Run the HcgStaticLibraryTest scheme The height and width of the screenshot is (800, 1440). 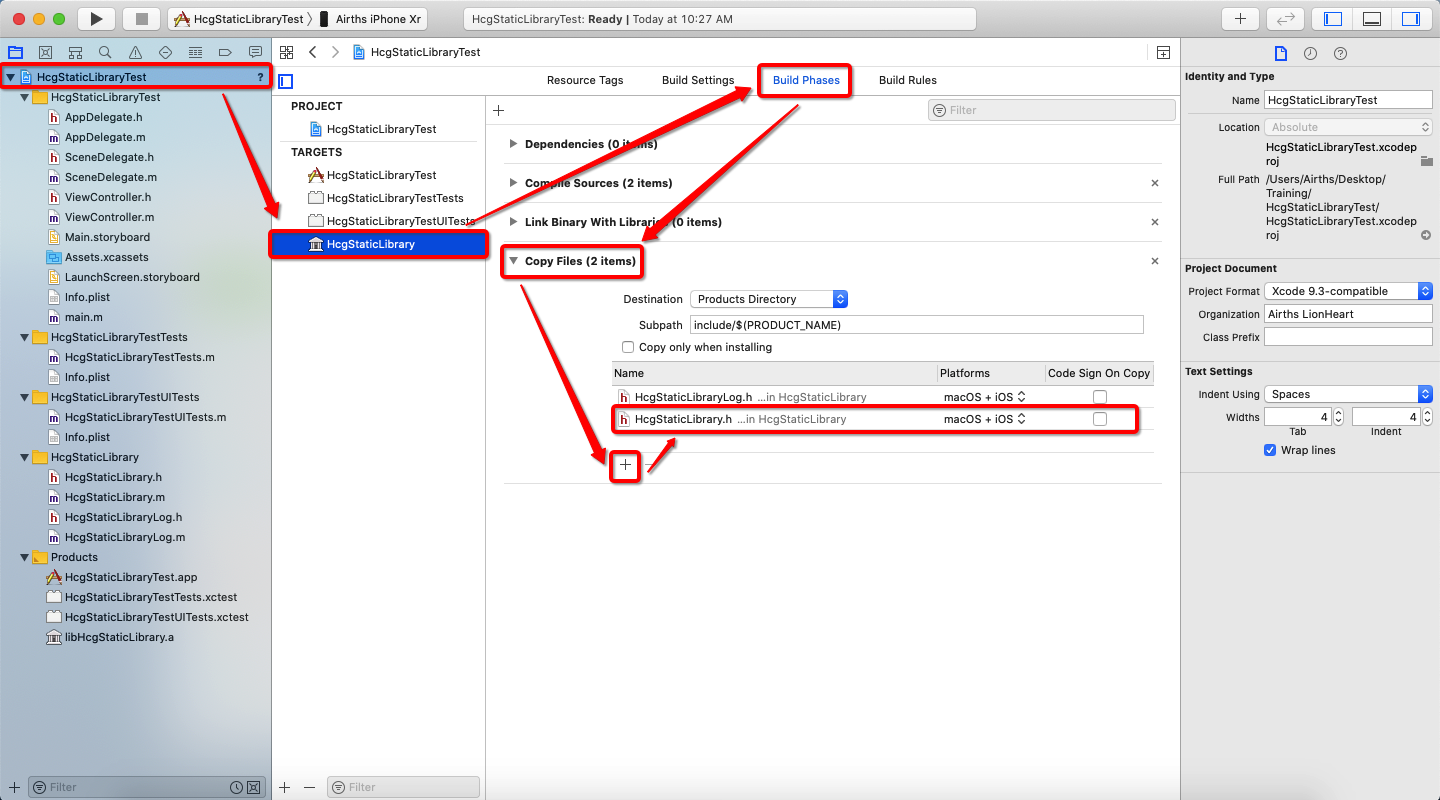[x=95, y=18]
